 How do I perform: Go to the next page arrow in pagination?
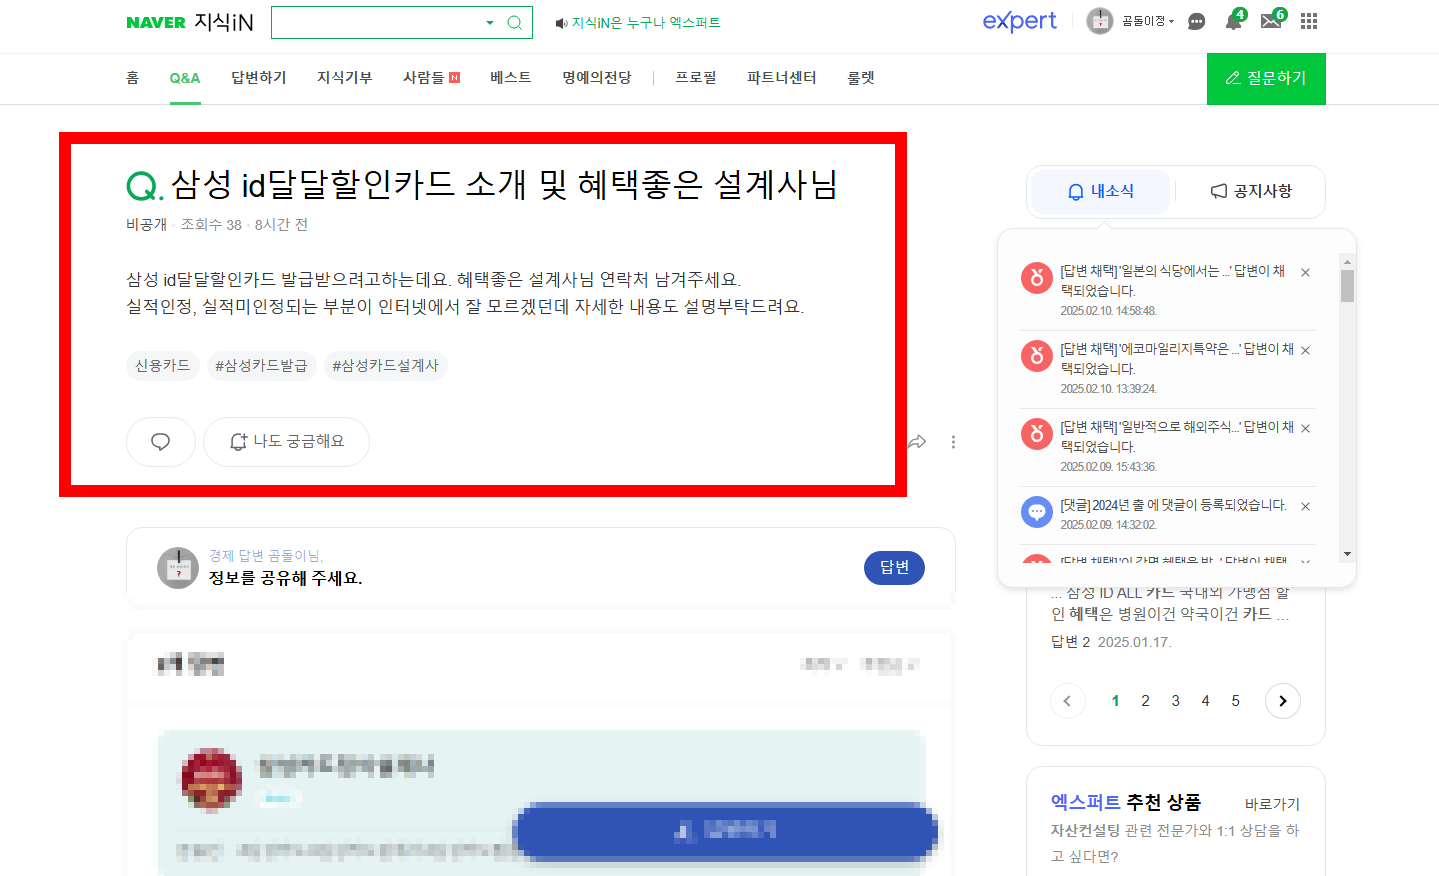(x=1283, y=701)
